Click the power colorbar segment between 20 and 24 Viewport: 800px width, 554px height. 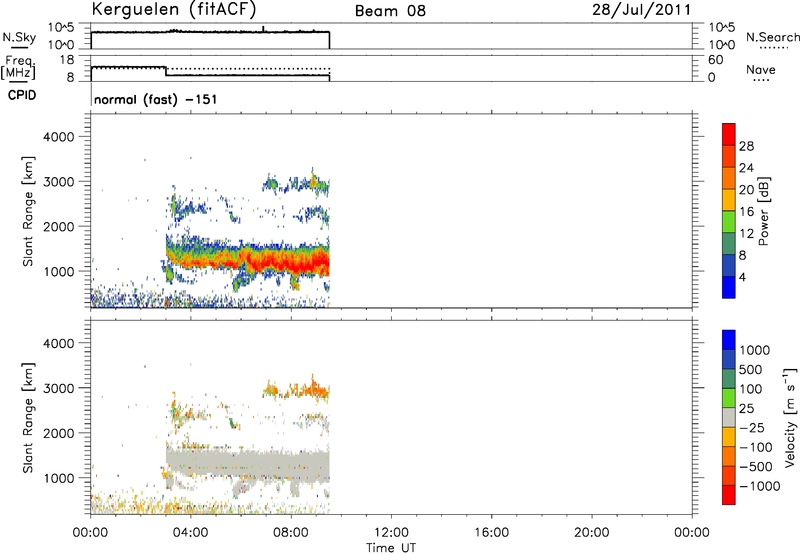(729, 178)
